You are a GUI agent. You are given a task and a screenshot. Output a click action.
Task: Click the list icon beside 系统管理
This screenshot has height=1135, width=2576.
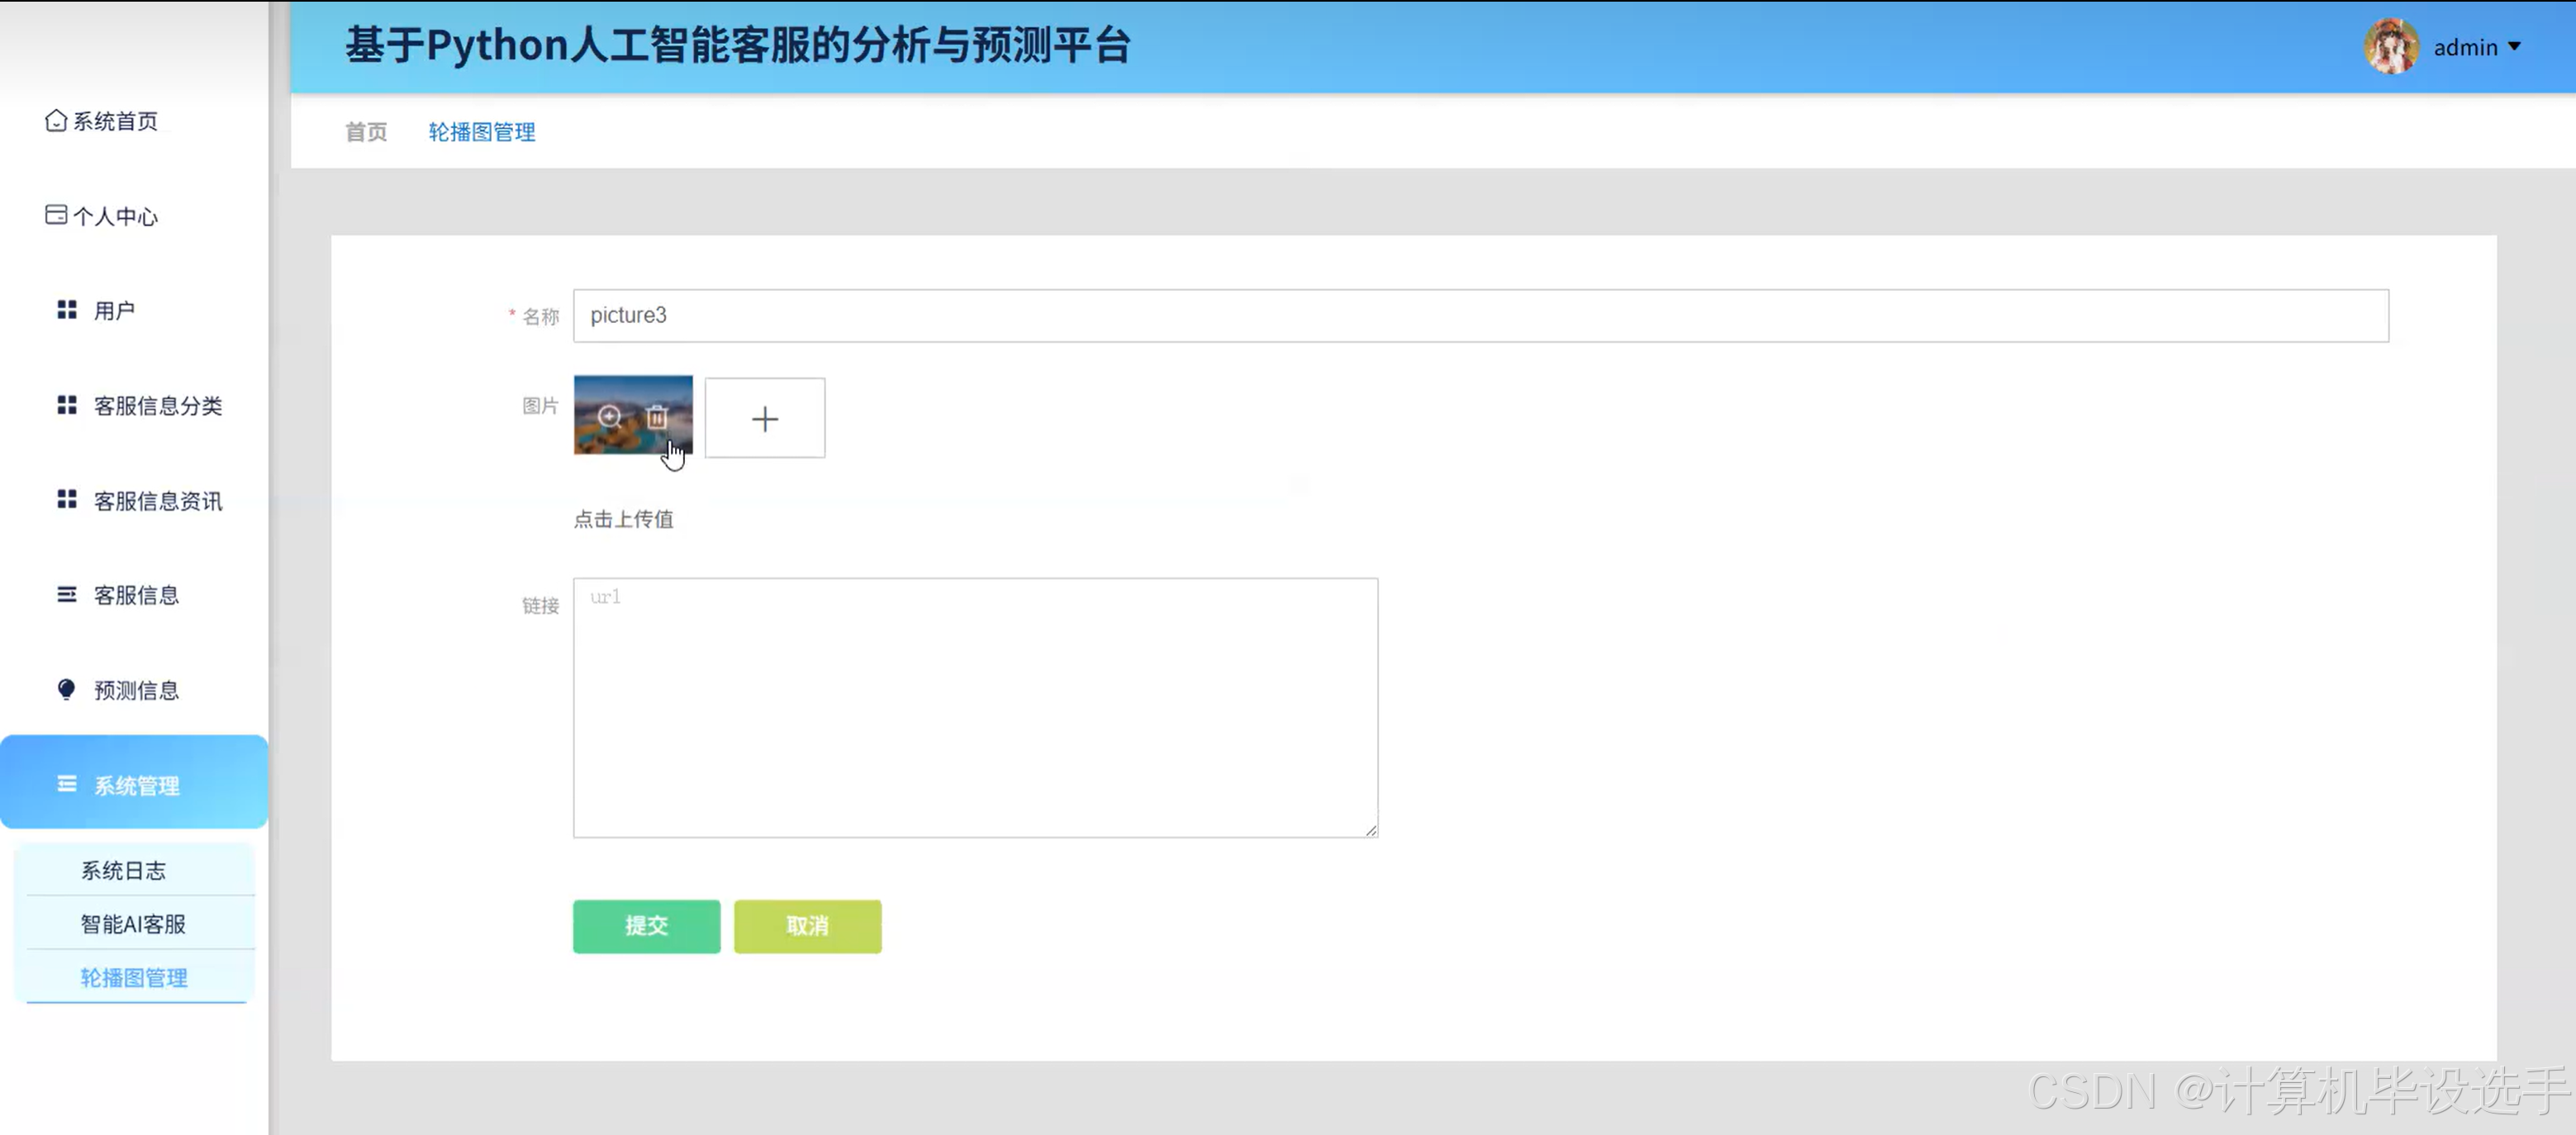coord(67,784)
